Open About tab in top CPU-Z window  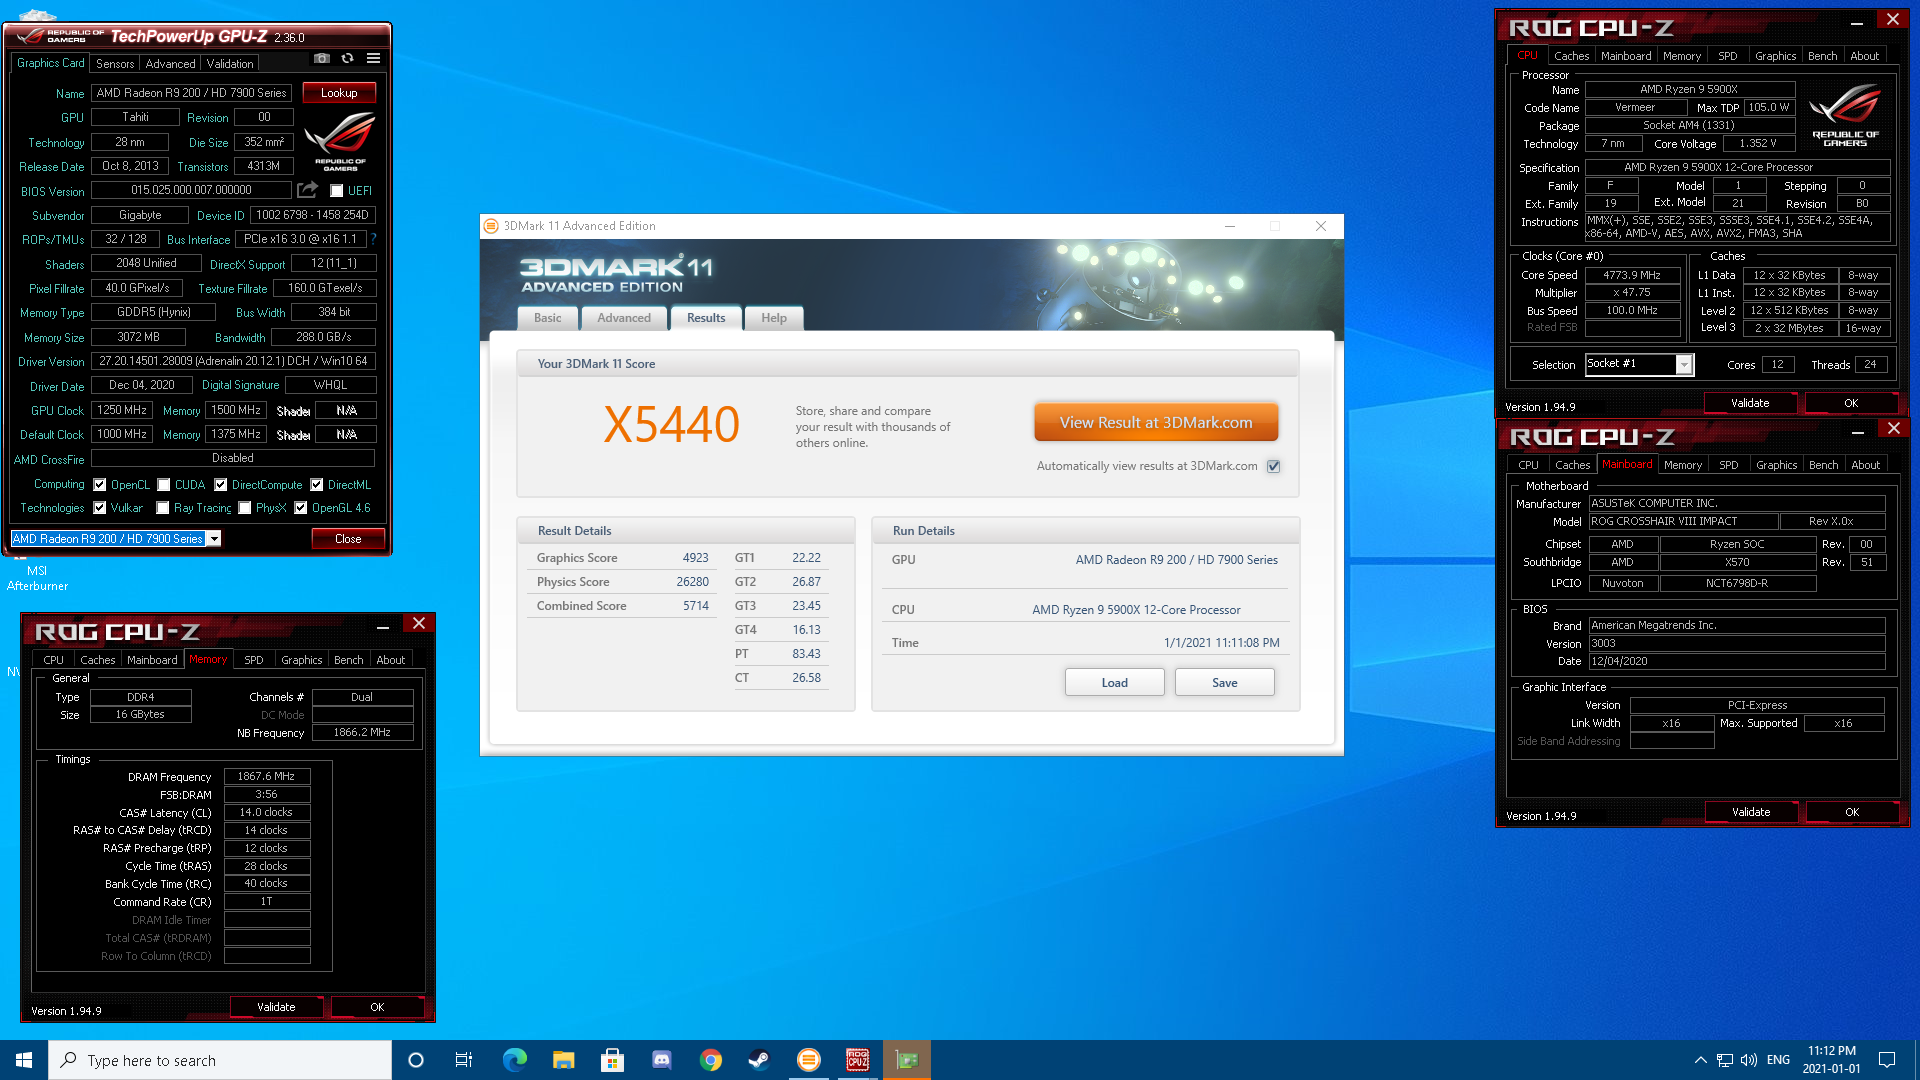1864,56
